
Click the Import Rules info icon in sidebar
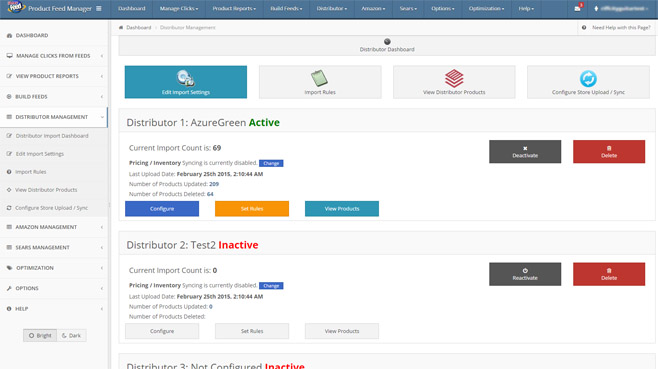tap(9, 172)
